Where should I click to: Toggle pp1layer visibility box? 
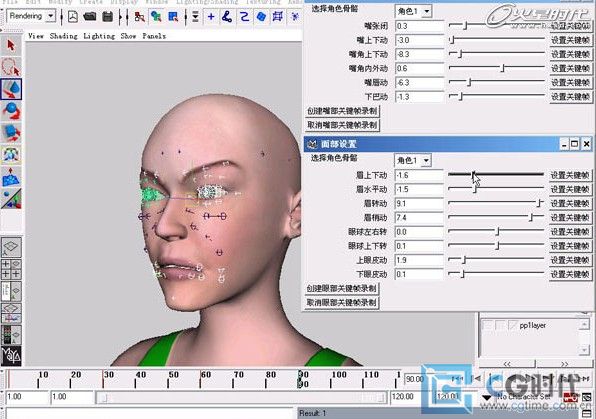pos(487,325)
